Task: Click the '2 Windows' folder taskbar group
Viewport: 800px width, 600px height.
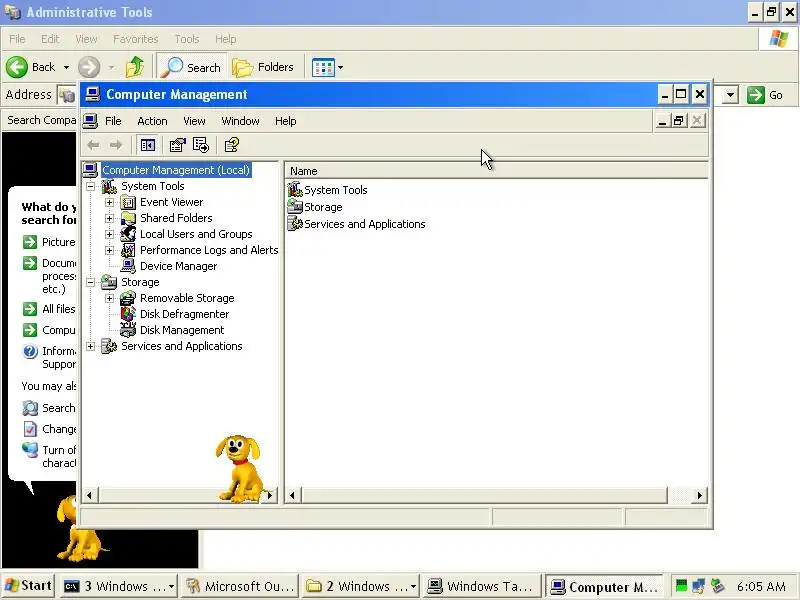Action: click(x=361, y=586)
